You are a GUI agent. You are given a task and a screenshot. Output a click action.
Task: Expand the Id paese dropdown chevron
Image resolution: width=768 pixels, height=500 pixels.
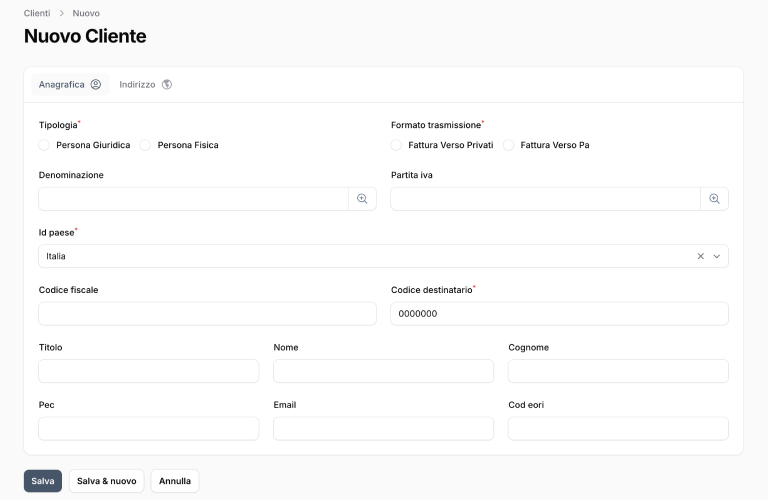(717, 256)
